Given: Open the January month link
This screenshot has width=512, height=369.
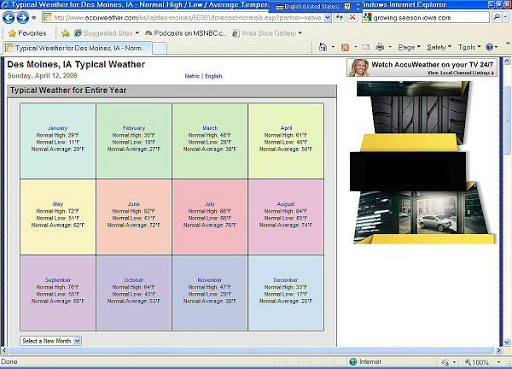Looking at the screenshot, I should tap(58, 128).
